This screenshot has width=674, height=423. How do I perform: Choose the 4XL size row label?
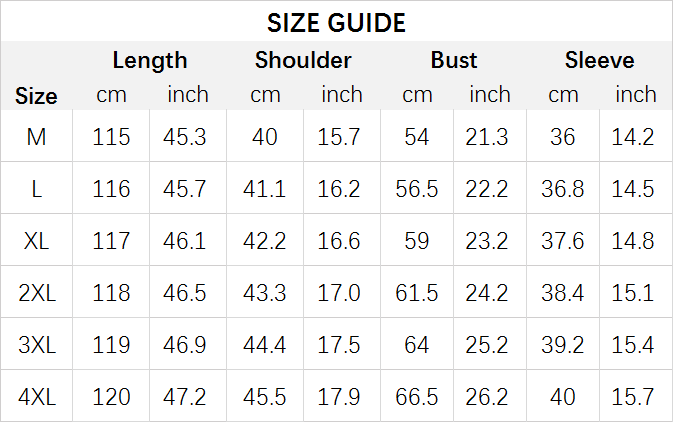pos(37,397)
